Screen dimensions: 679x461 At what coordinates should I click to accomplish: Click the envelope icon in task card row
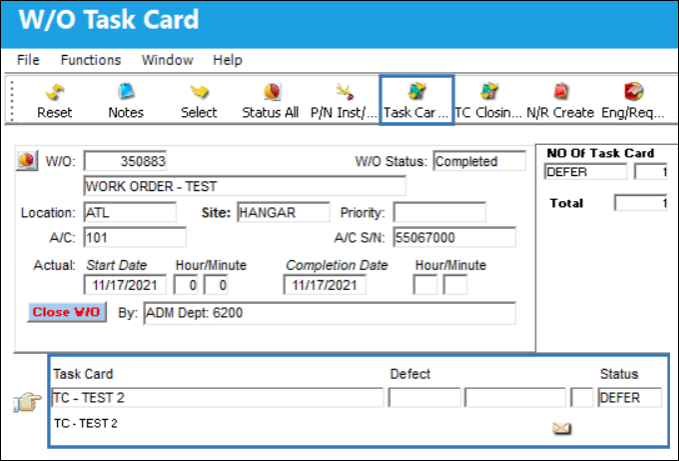pyautogui.click(x=562, y=428)
